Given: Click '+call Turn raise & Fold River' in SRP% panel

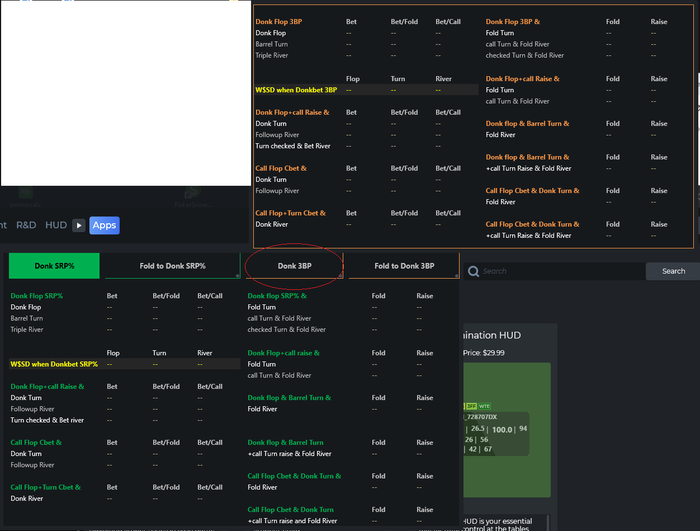Looking at the screenshot, I should pyautogui.click(x=289, y=454).
